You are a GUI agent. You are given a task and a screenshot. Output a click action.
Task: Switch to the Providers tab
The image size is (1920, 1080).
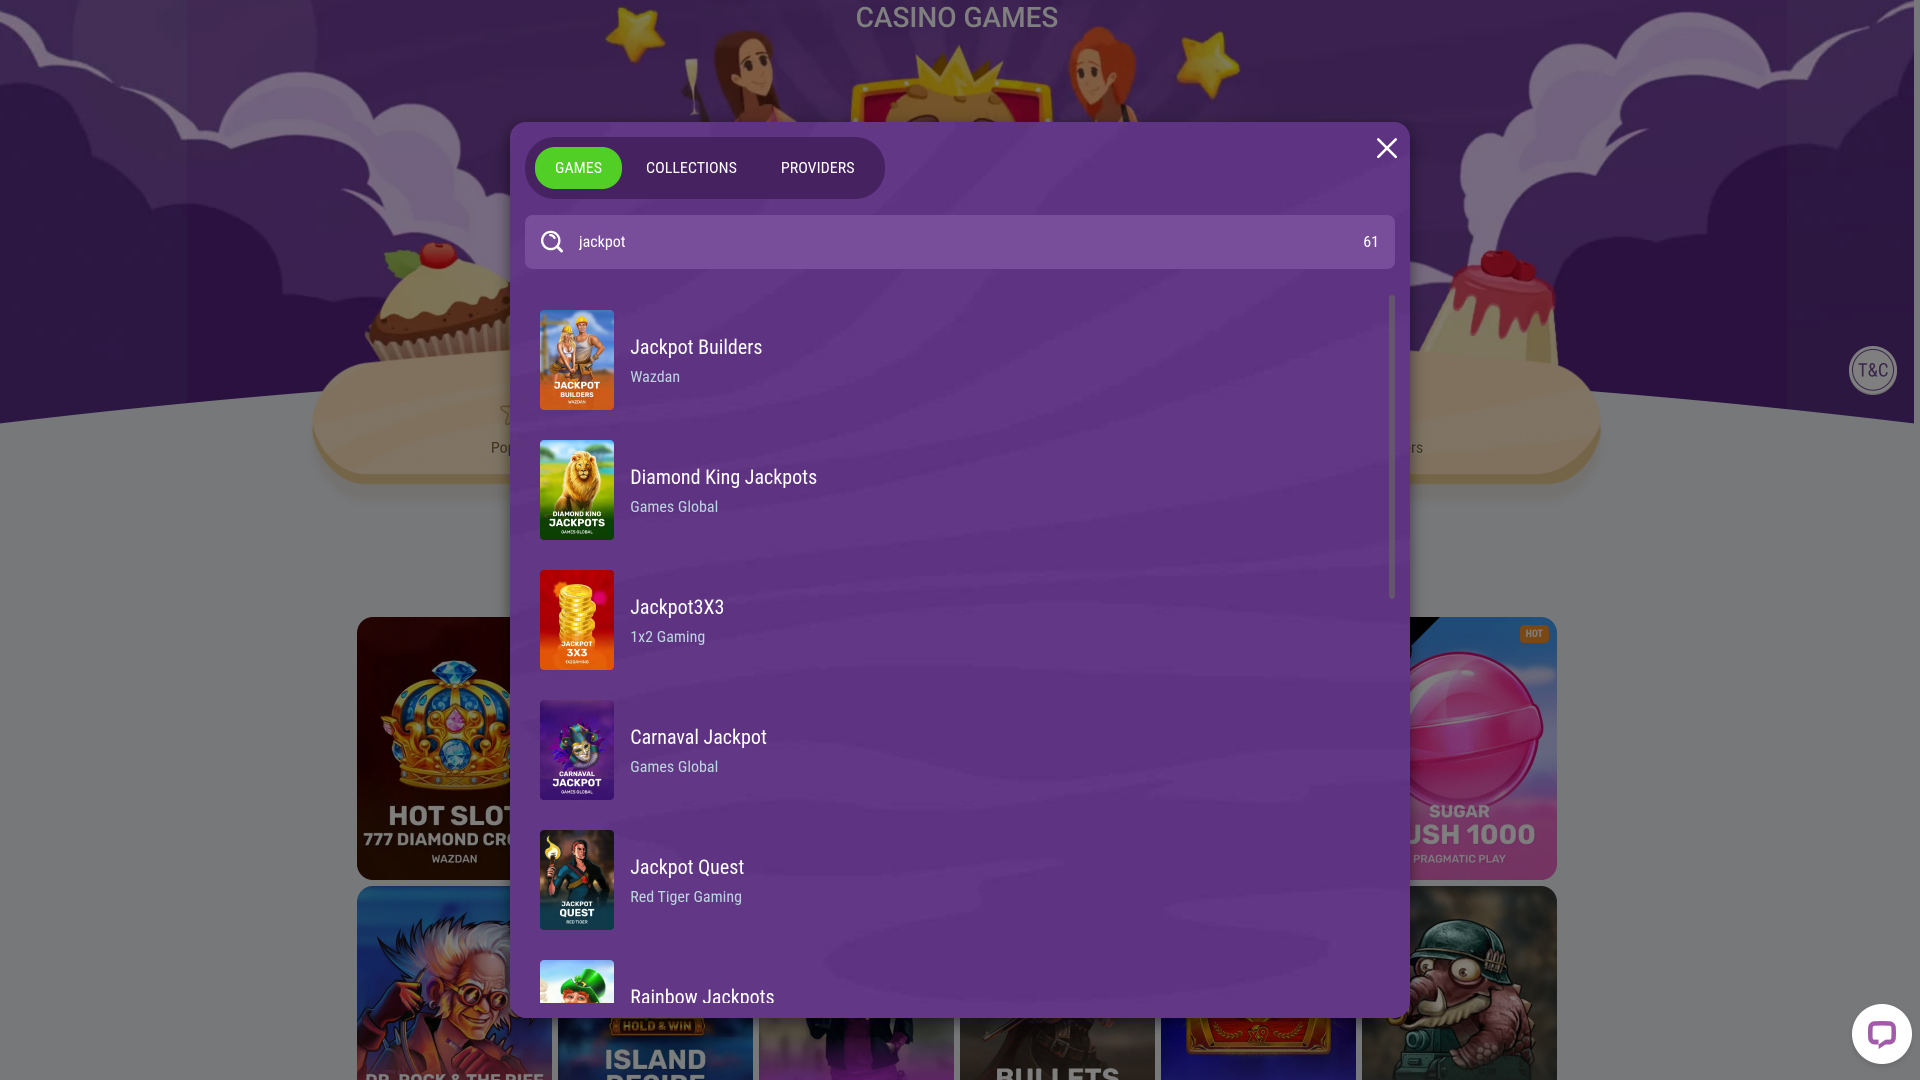point(817,168)
